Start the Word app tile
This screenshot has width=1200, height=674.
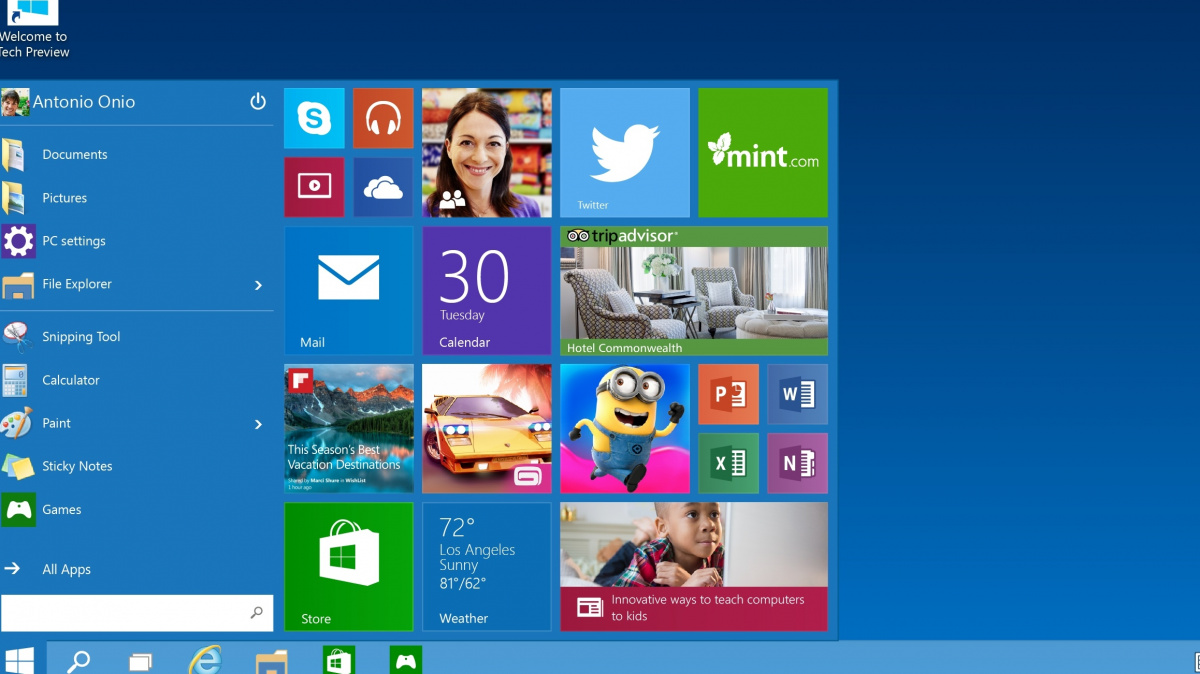click(797, 393)
